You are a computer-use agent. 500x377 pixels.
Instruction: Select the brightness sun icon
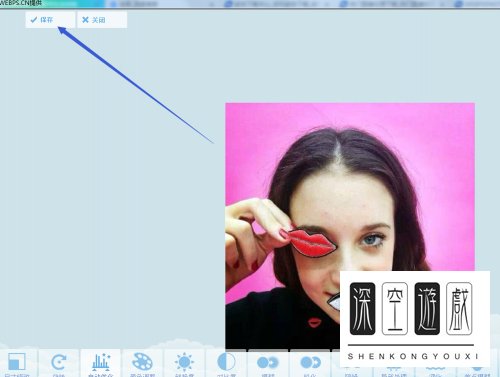click(184, 363)
